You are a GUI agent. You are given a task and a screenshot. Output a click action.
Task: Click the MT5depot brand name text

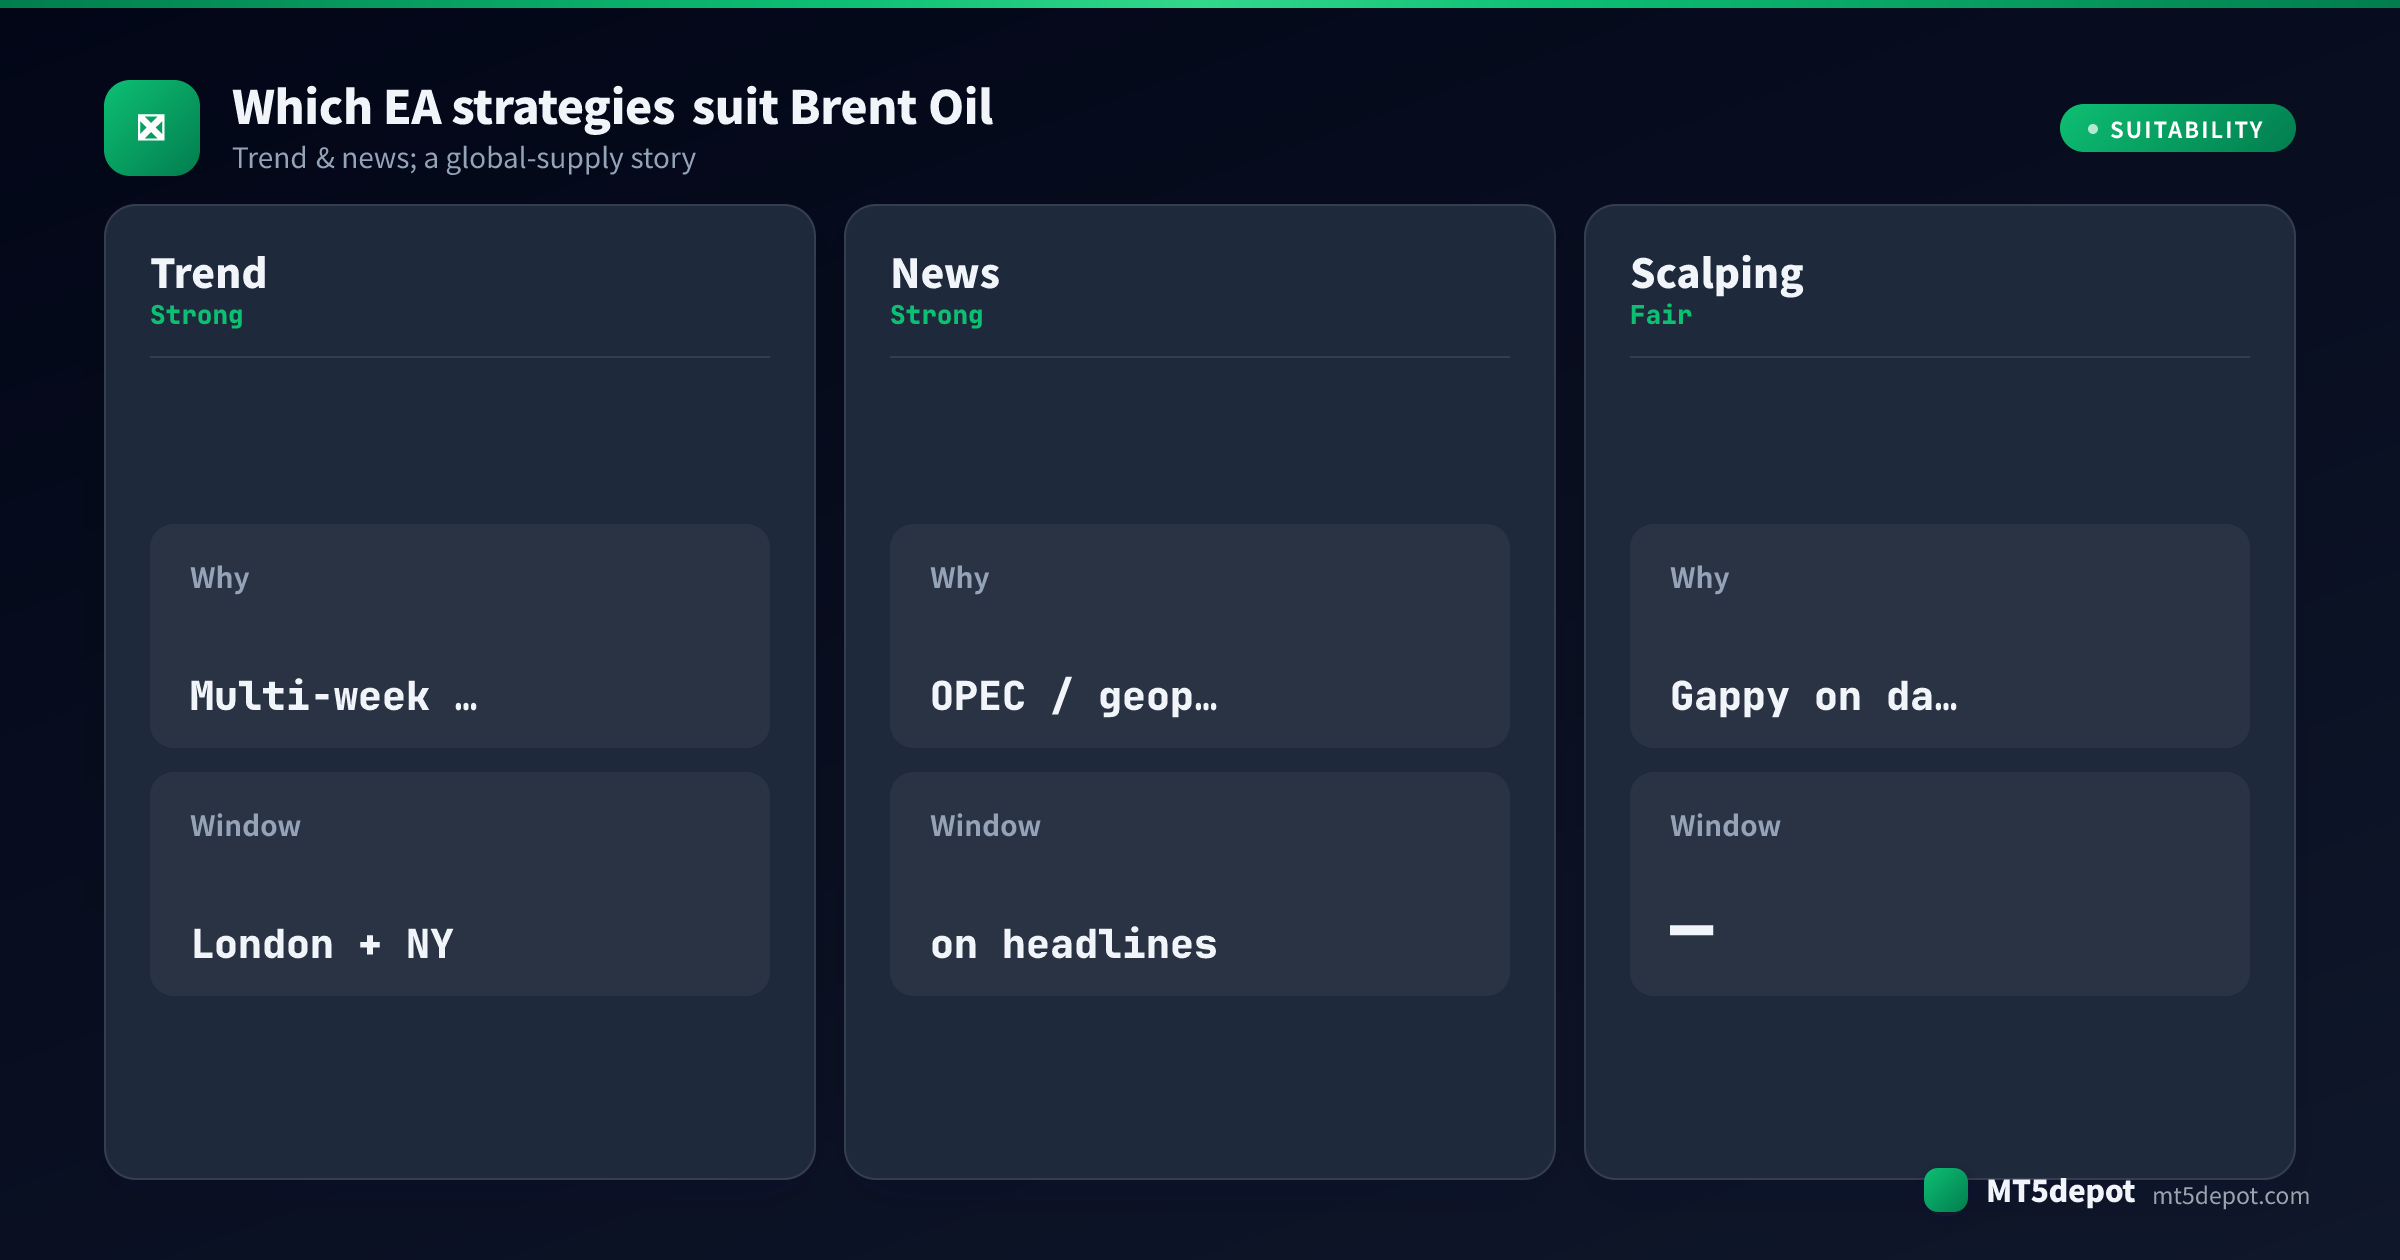(2060, 1191)
